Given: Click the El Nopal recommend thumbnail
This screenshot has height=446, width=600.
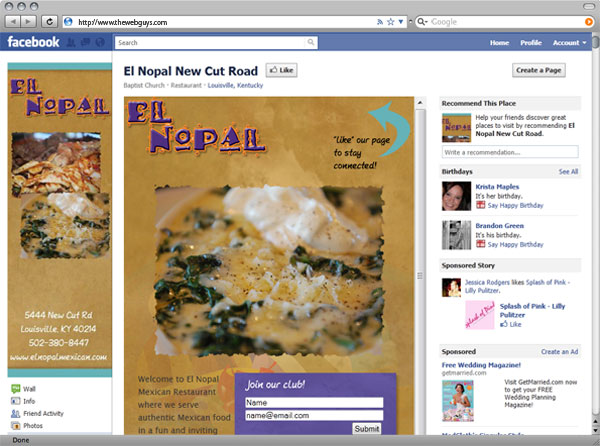Looking at the screenshot, I should click(457, 128).
